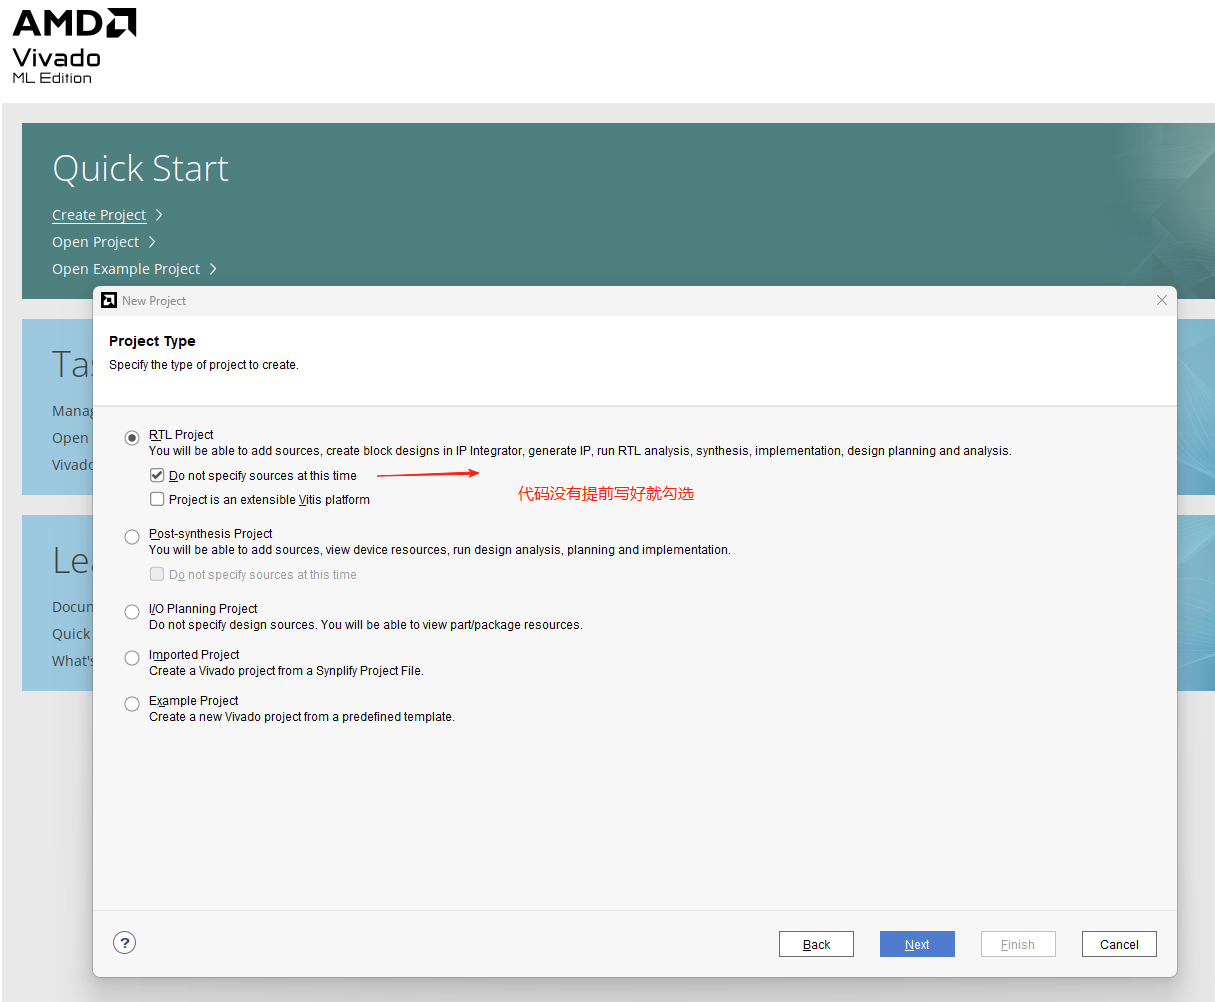Select Imported Project radio option

pyautogui.click(x=132, y=658)
